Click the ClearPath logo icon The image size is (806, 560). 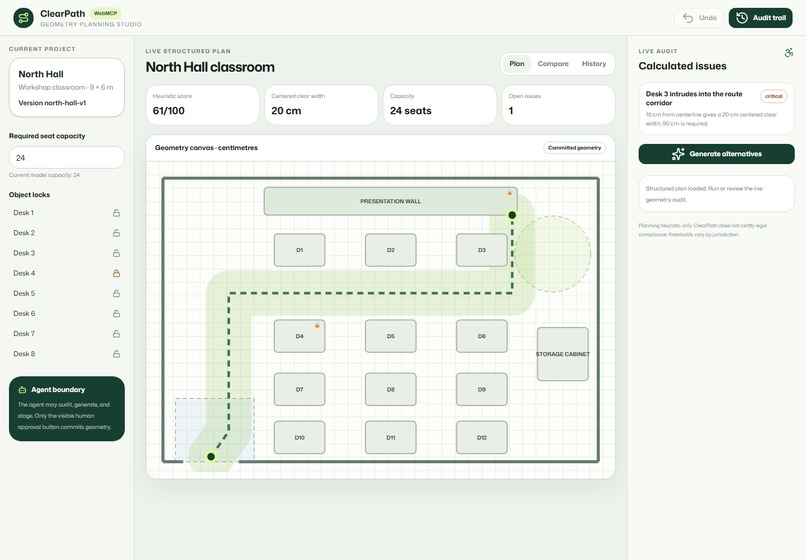tap(23, 18)
